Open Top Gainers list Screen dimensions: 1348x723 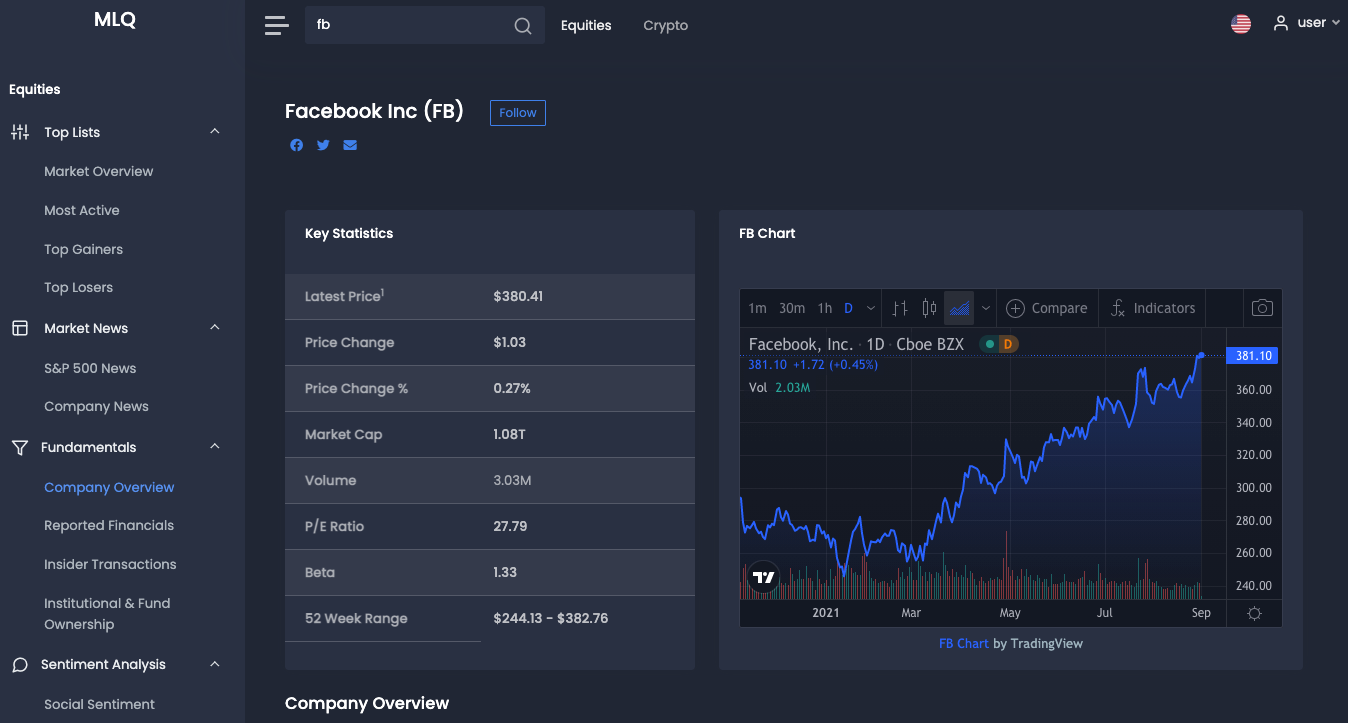coord(84,250)
